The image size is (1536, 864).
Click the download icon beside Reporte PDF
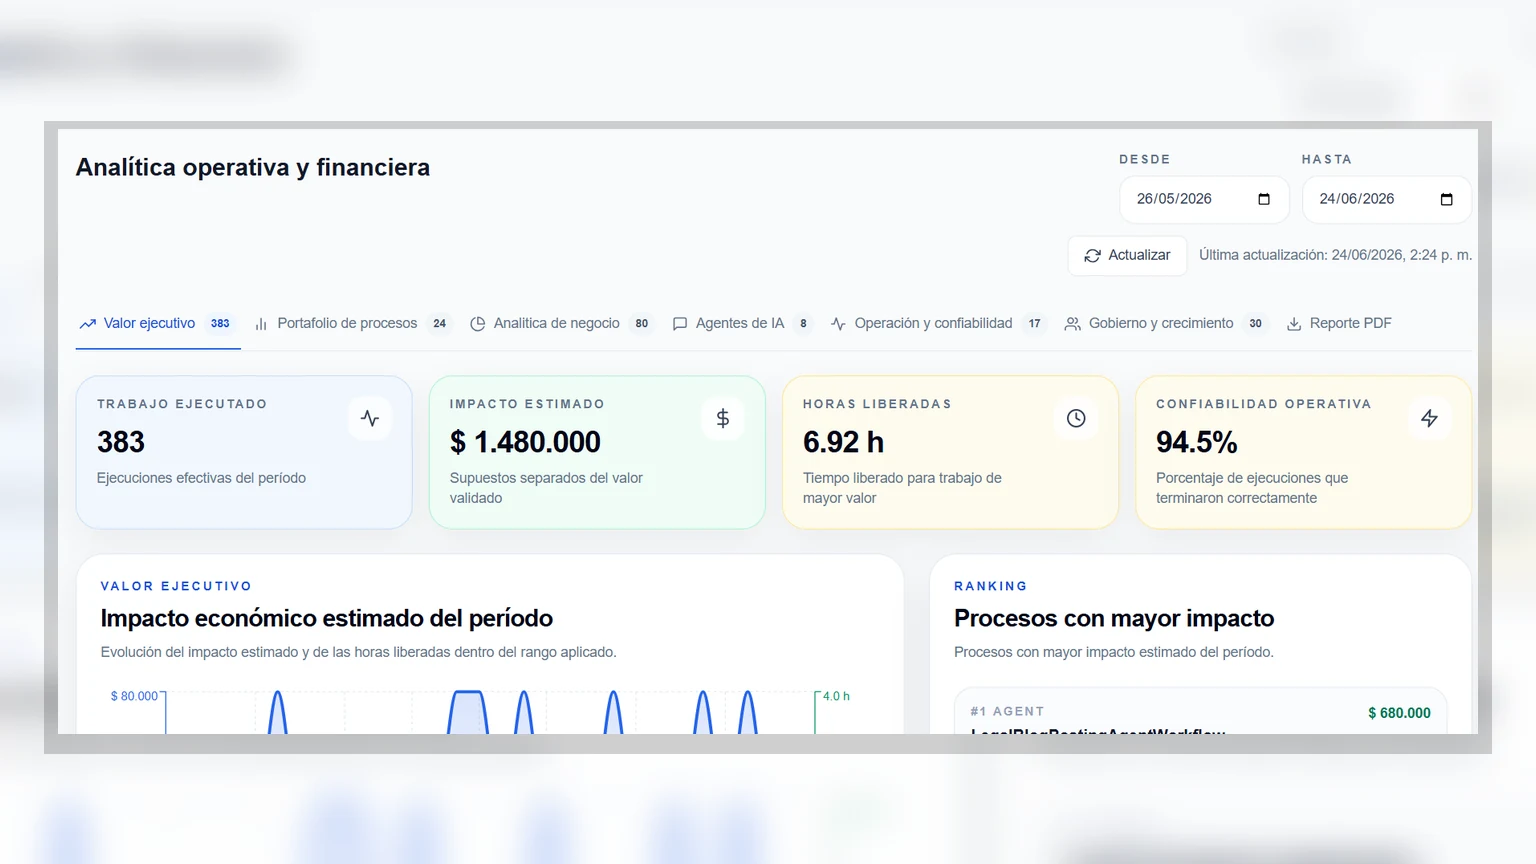click(1294, 324)
